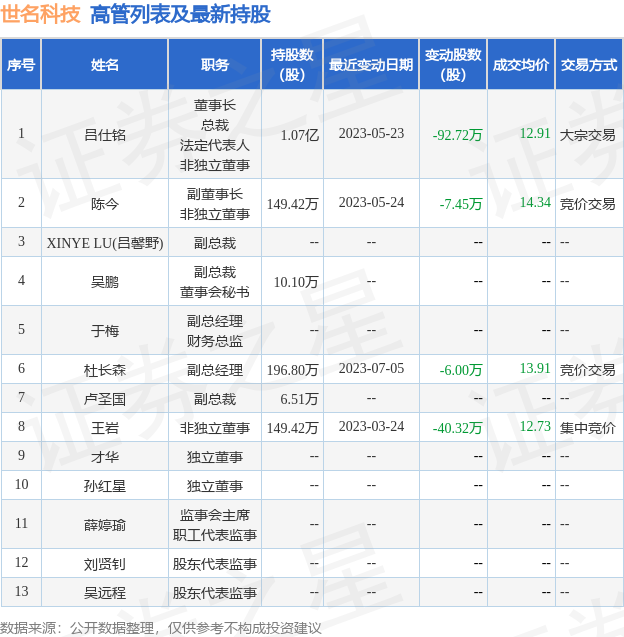Image resolution: width=624 pixels, height=637 pixels.
Task: Select the name 吕仕铭
Action: click(x=105, y=135)
